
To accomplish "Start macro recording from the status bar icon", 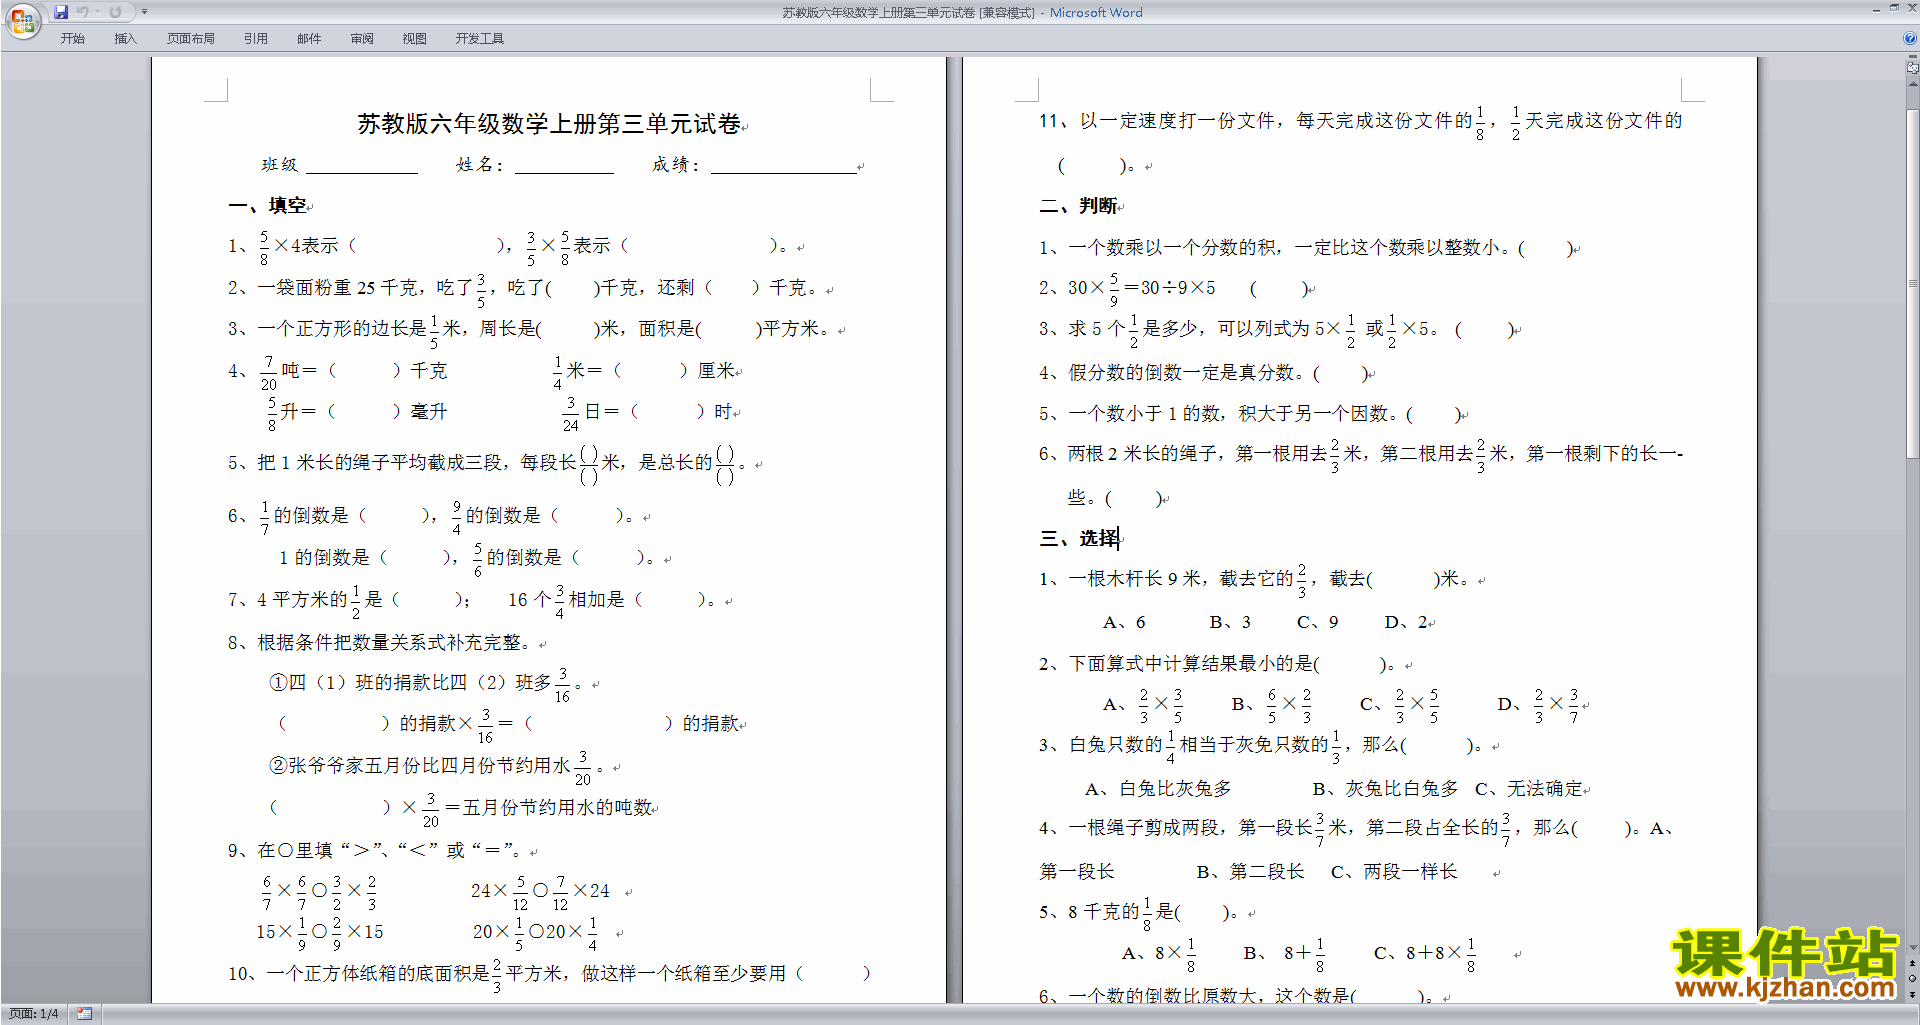I will [84, 1014].
